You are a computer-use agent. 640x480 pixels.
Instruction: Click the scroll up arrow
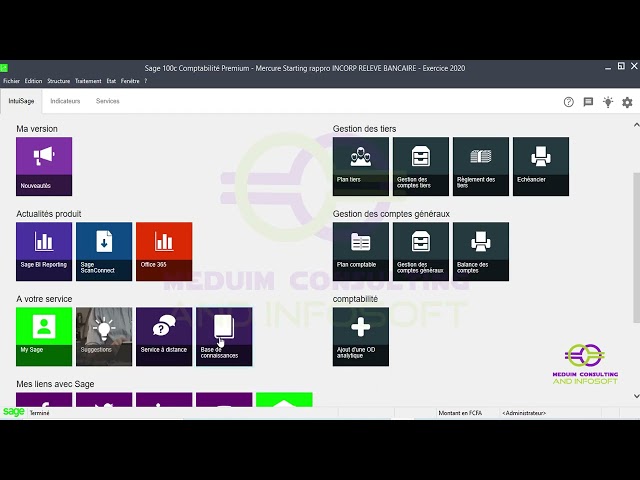(x=636, y=125)
